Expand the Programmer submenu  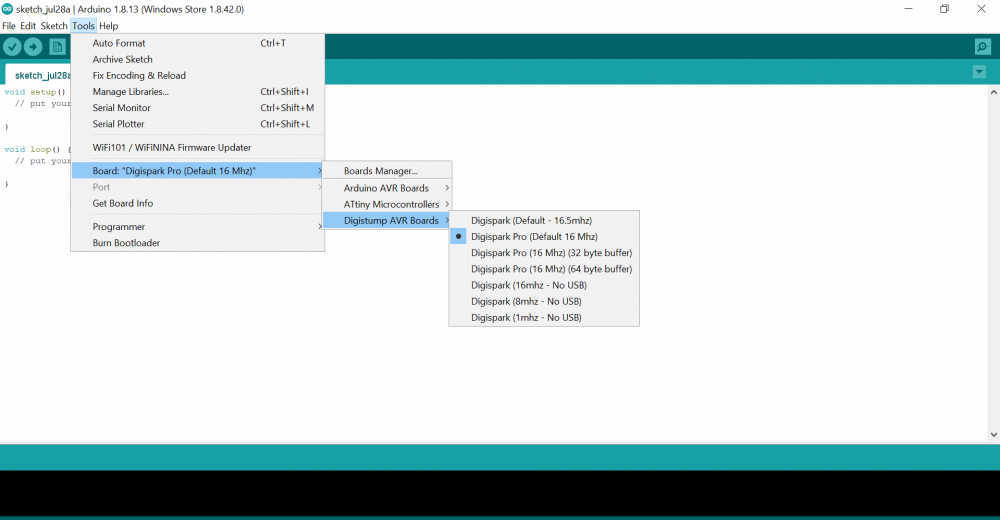click(198, 227)
